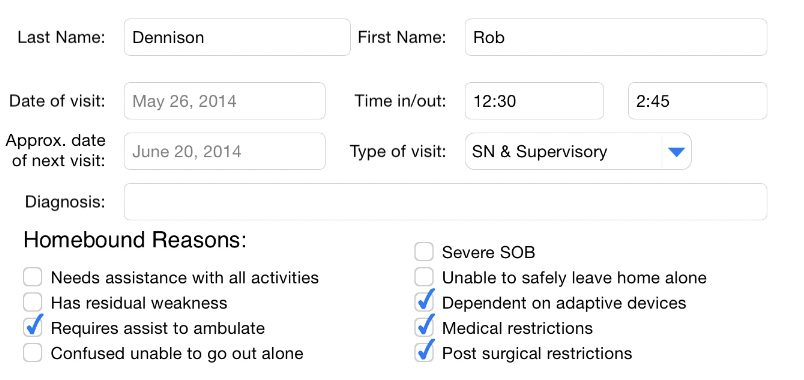Click the Last Name field showing Dennison
The image size is (804, 380).
[x=237, y=37]
